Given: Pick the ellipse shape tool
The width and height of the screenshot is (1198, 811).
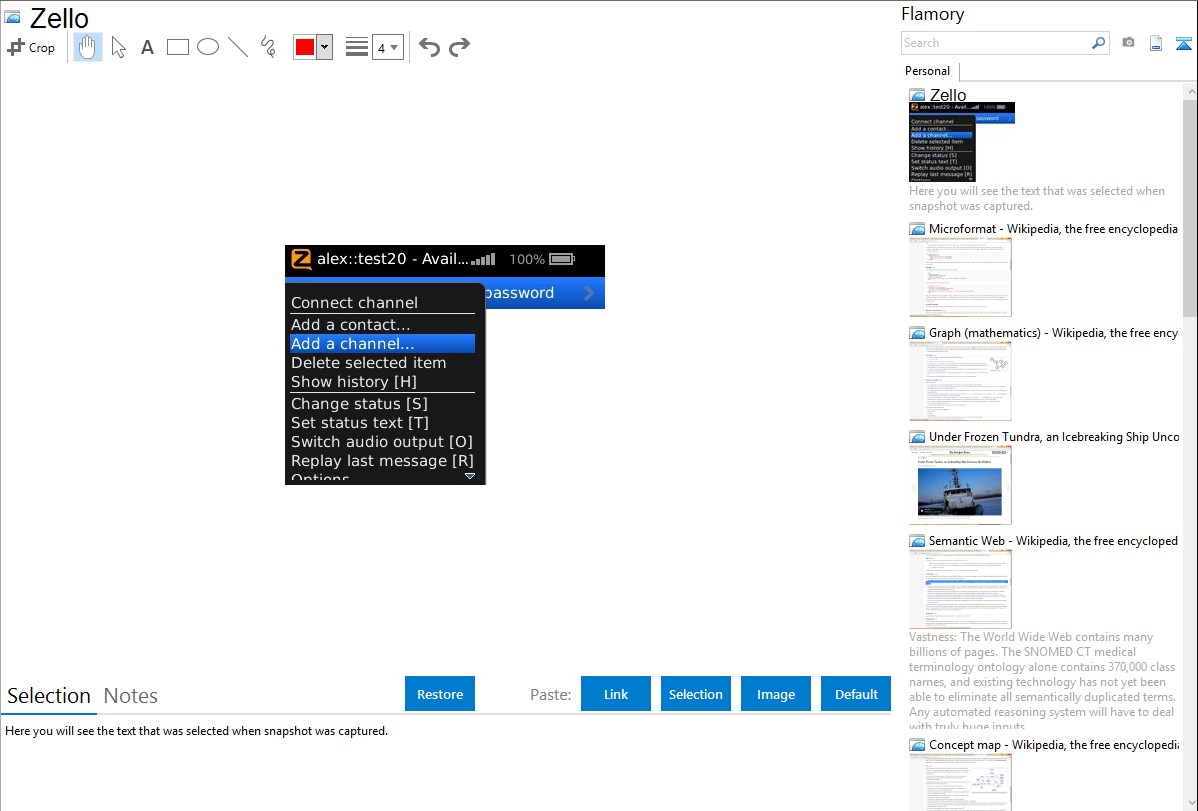Looking at the screenshot, I should (208, 47).
